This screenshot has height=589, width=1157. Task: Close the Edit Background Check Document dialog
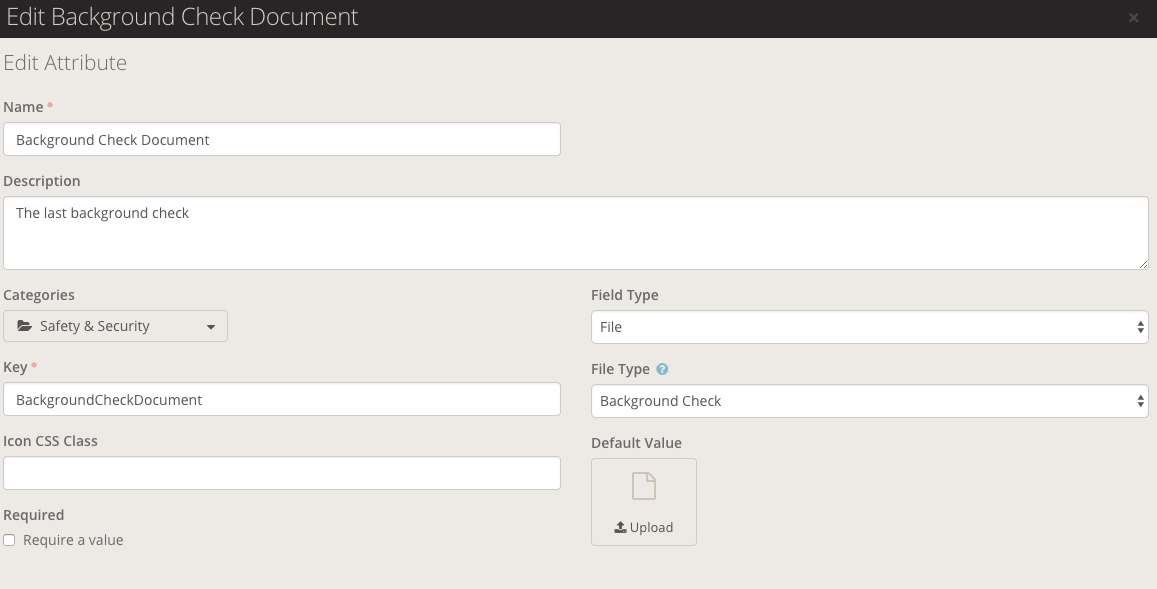[x=1133, y=18]
